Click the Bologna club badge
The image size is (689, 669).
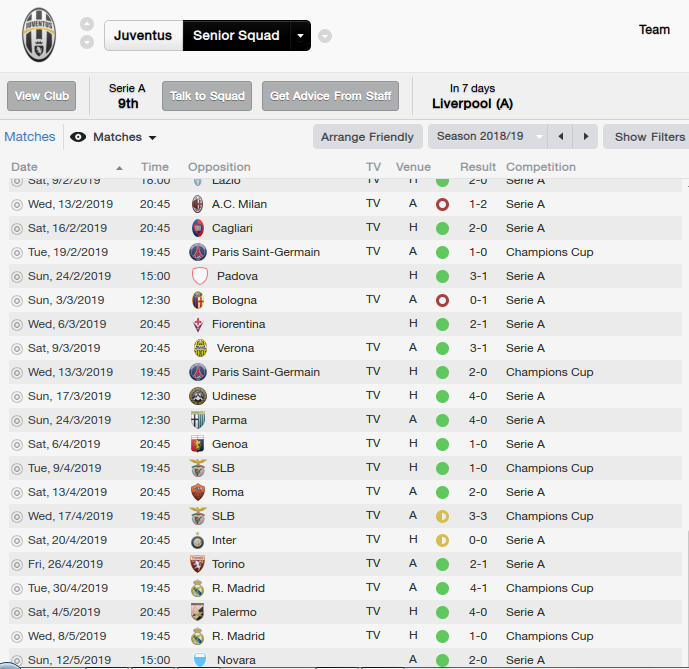(198, 300)
